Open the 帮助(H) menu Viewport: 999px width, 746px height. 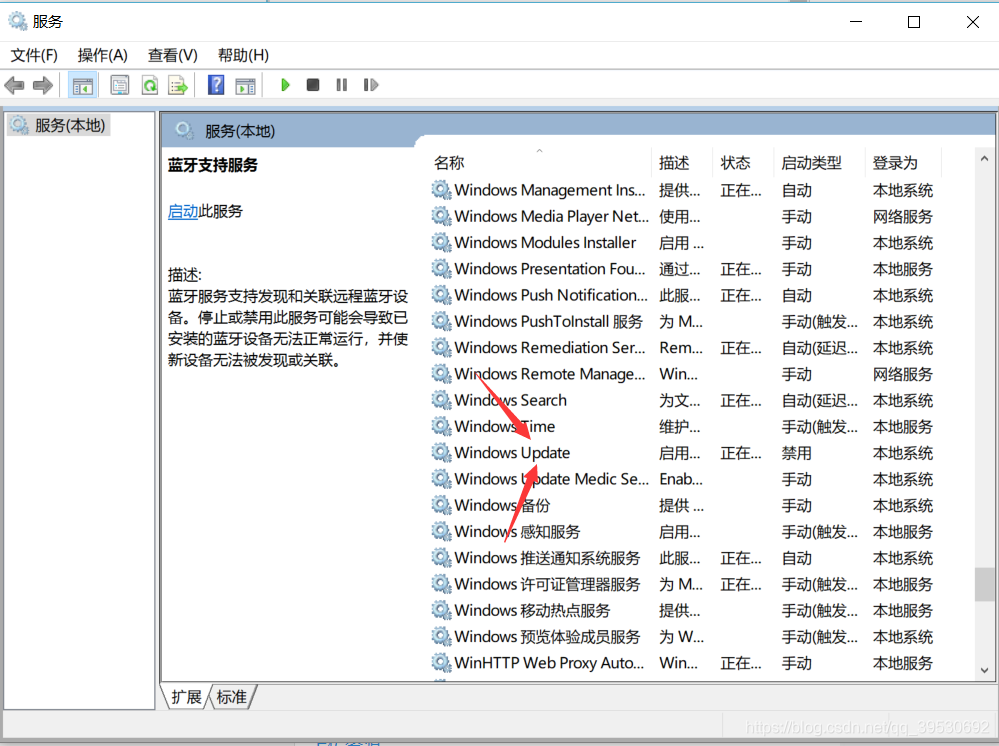point(243,55)
